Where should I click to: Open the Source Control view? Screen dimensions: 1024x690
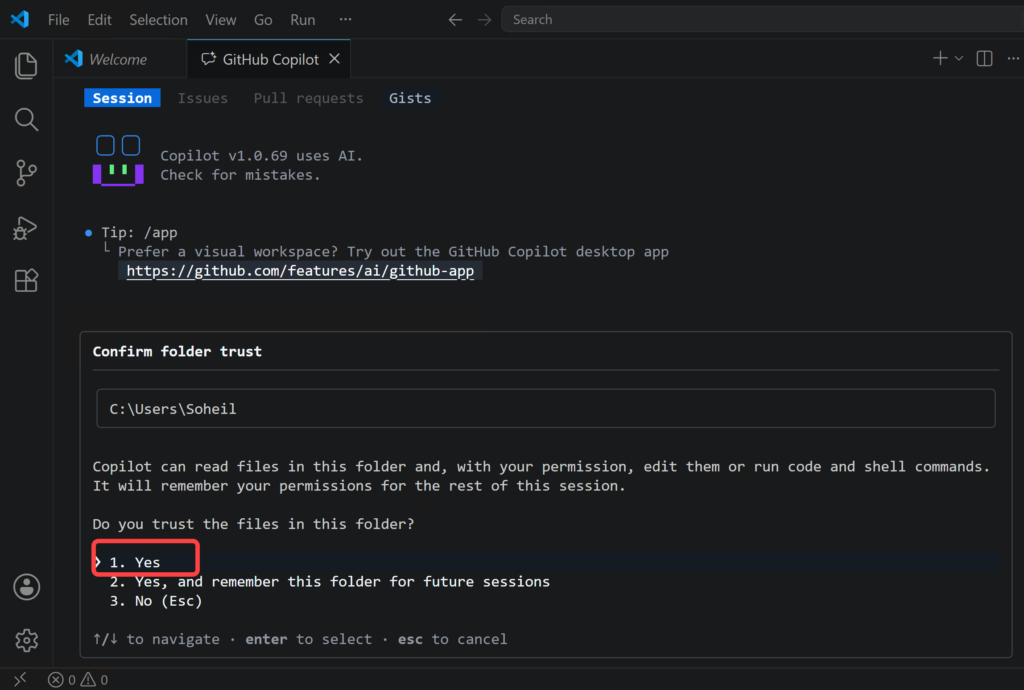click(x=26, y=173)
